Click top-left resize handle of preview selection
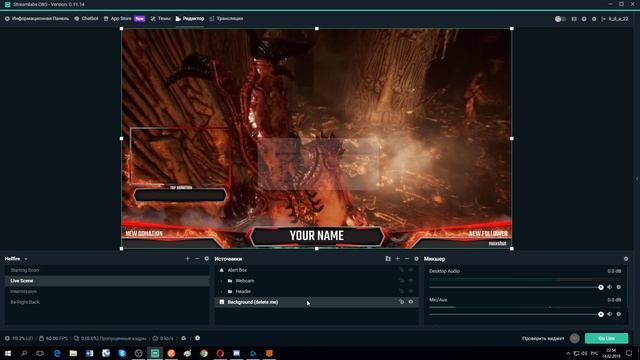The width and height of the screenshot is (640, 360). click(x=122, y=29)
